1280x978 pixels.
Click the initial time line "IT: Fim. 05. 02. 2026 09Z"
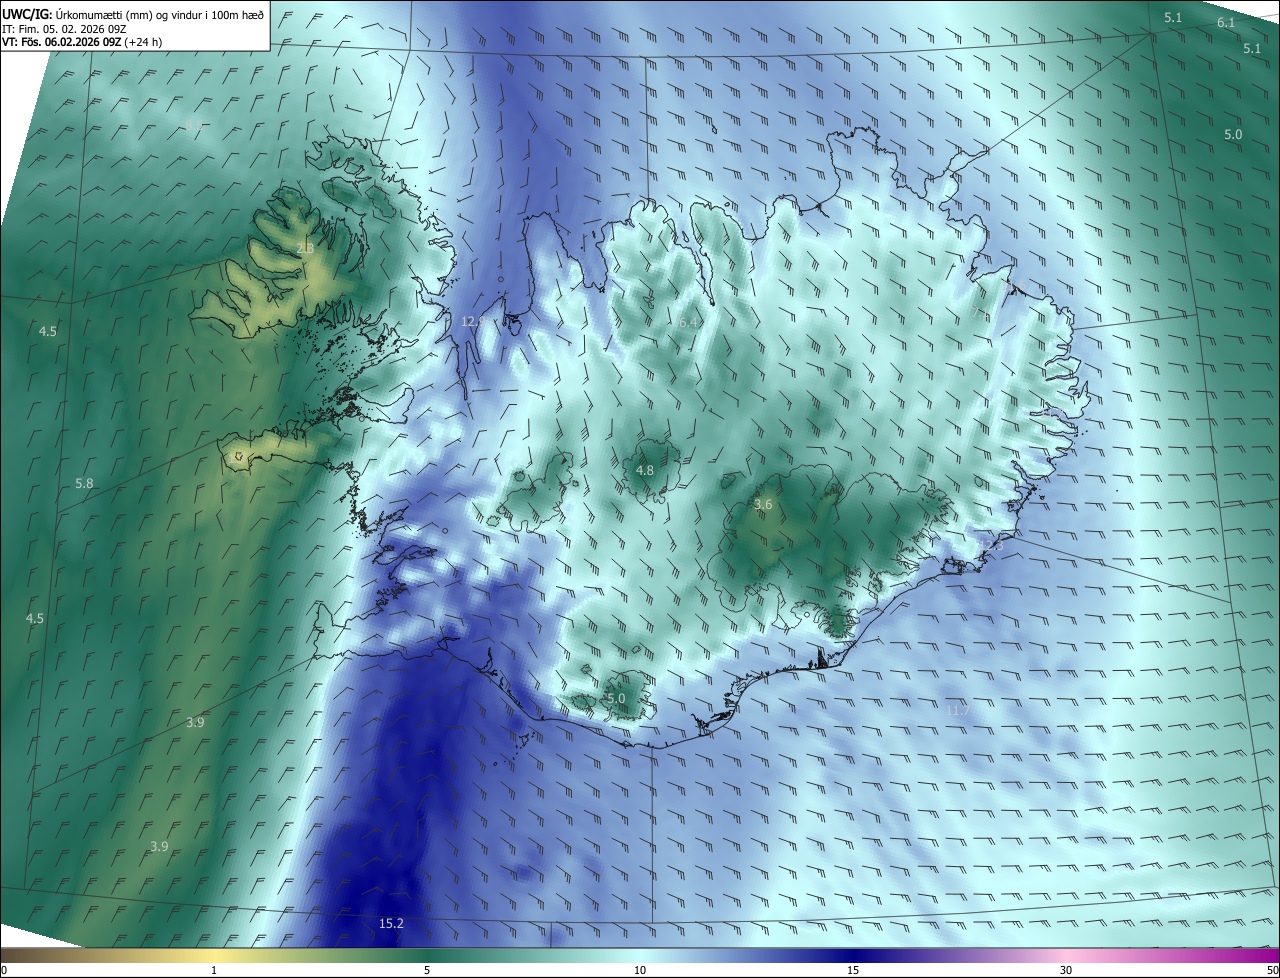[64, 29]
